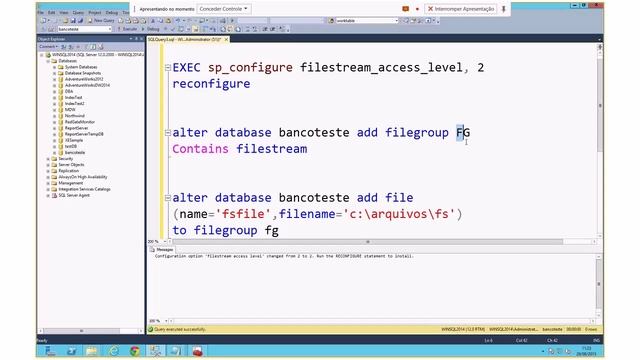Open Google Chrome from taskbar

pos(134,350)
